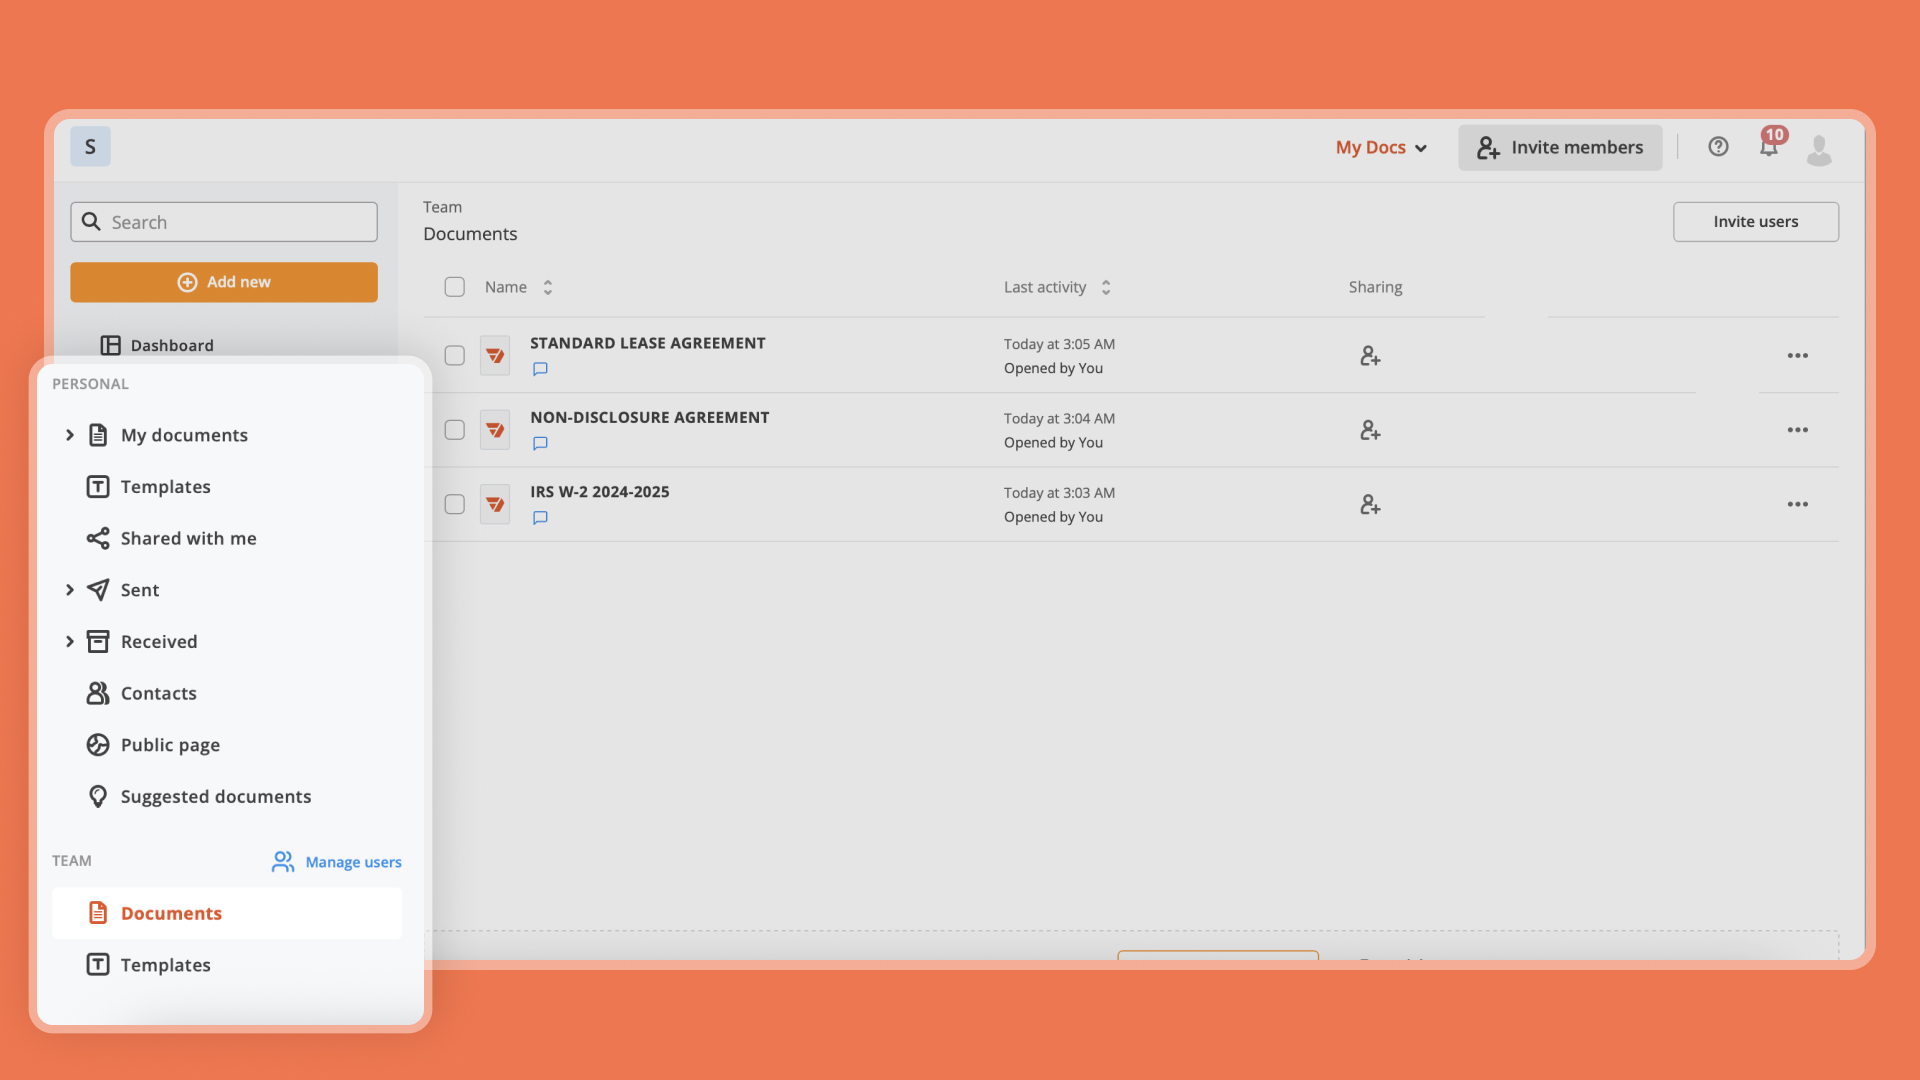The width and height of the screenshot is (1920, 1080).
Task: Open sharing options for IRS W-2 2024-2025
Action: point(1369,504)
